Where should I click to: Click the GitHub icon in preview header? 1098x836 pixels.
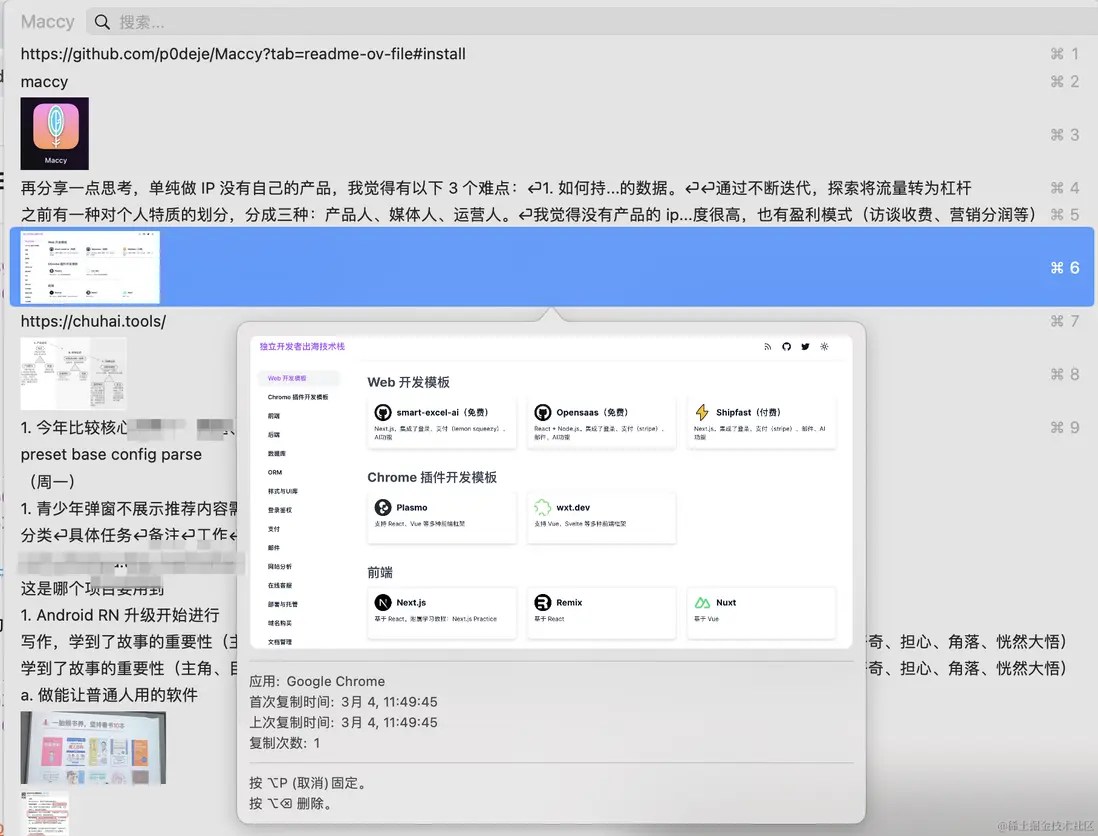786,347
